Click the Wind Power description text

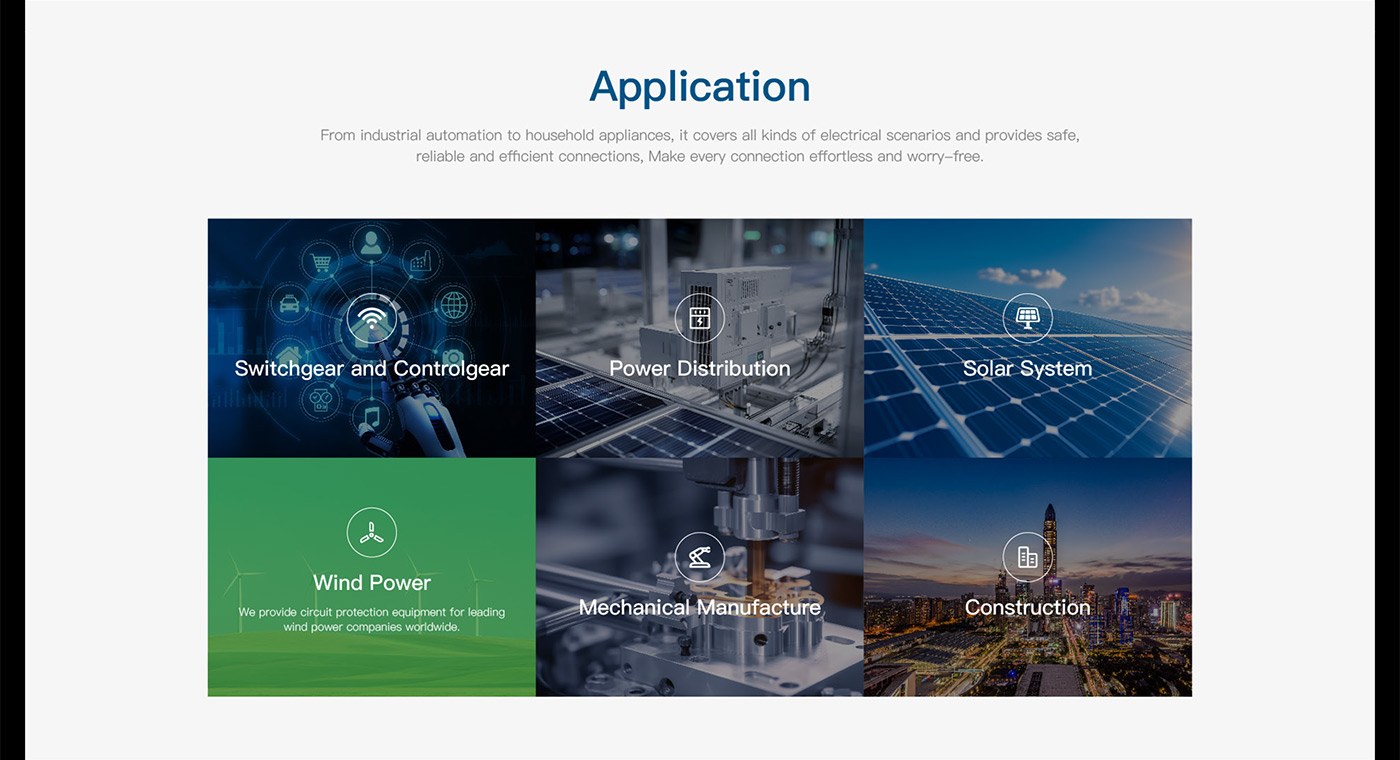pos(371,620)
